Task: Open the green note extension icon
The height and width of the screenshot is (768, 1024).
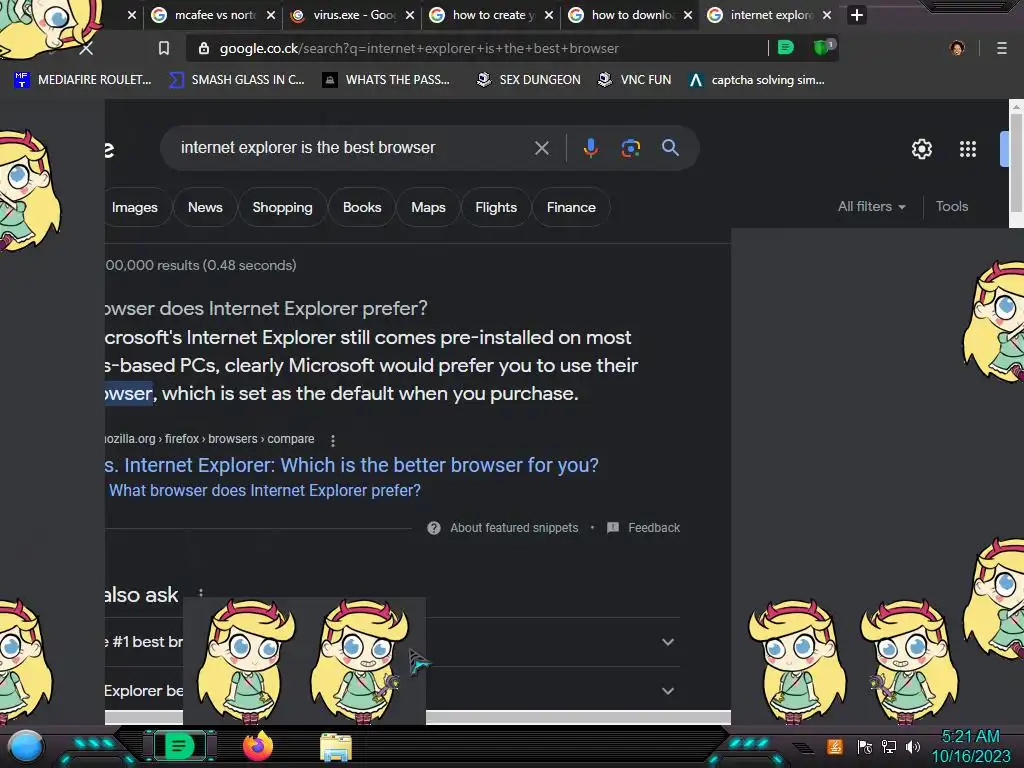Action: (x=786, y=47)
